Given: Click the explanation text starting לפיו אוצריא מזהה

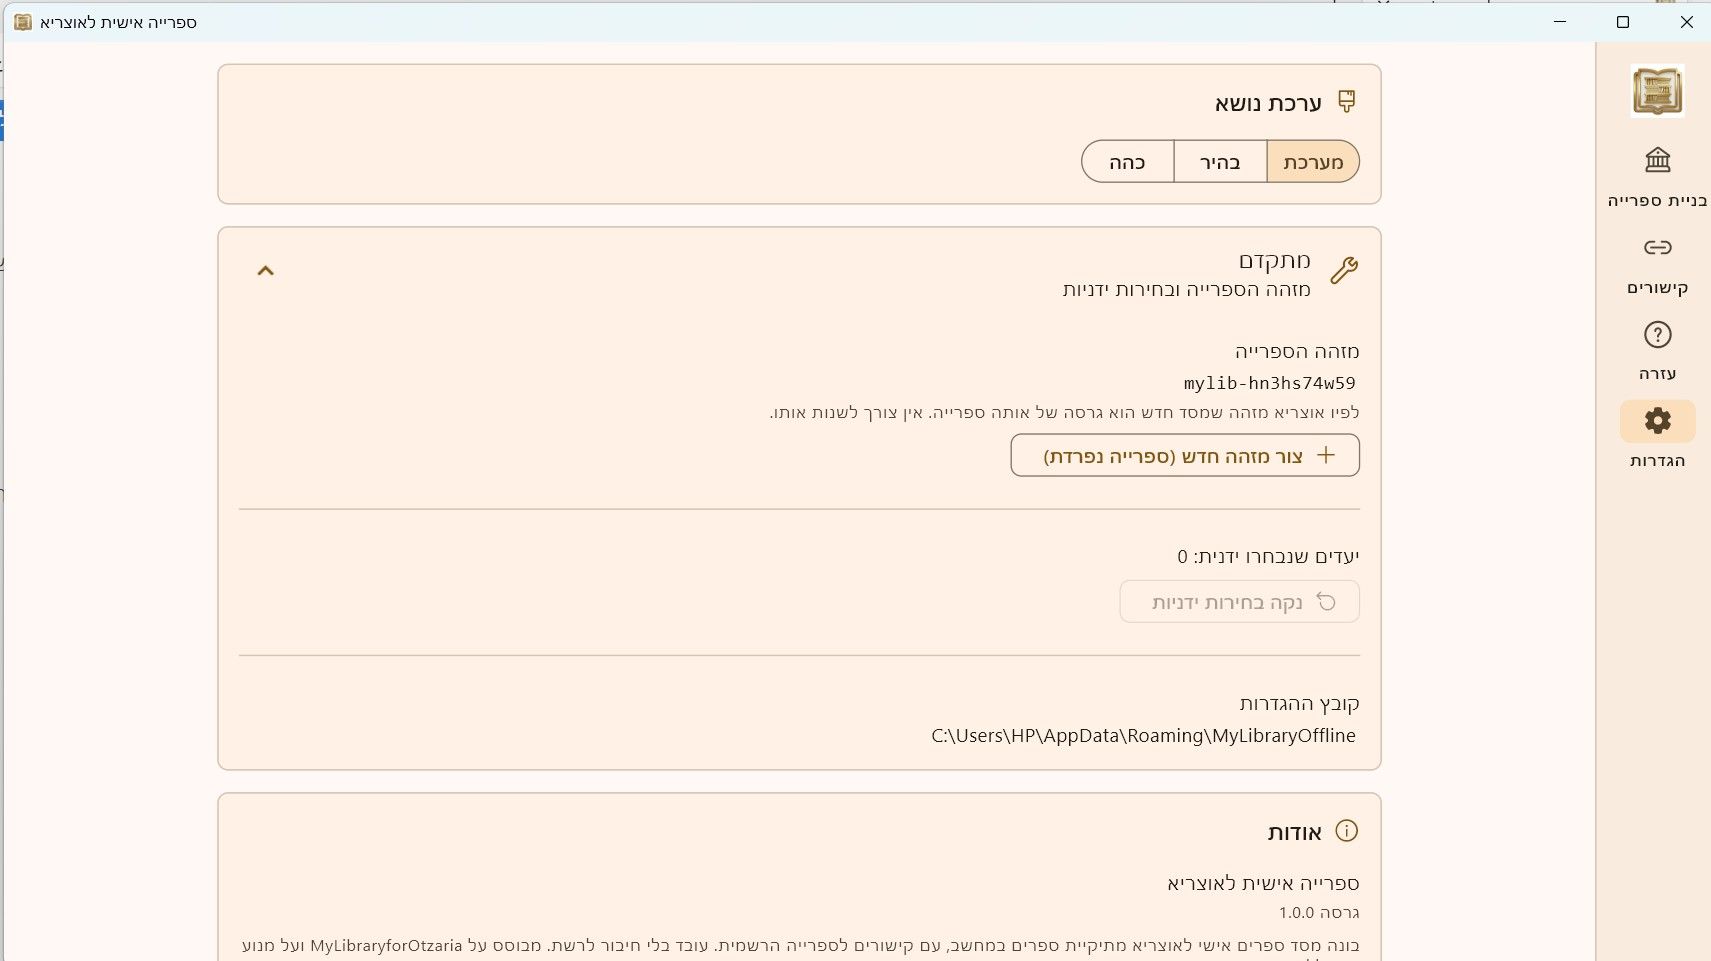Looking at the screenshot, I should [x=1064, y=413].
